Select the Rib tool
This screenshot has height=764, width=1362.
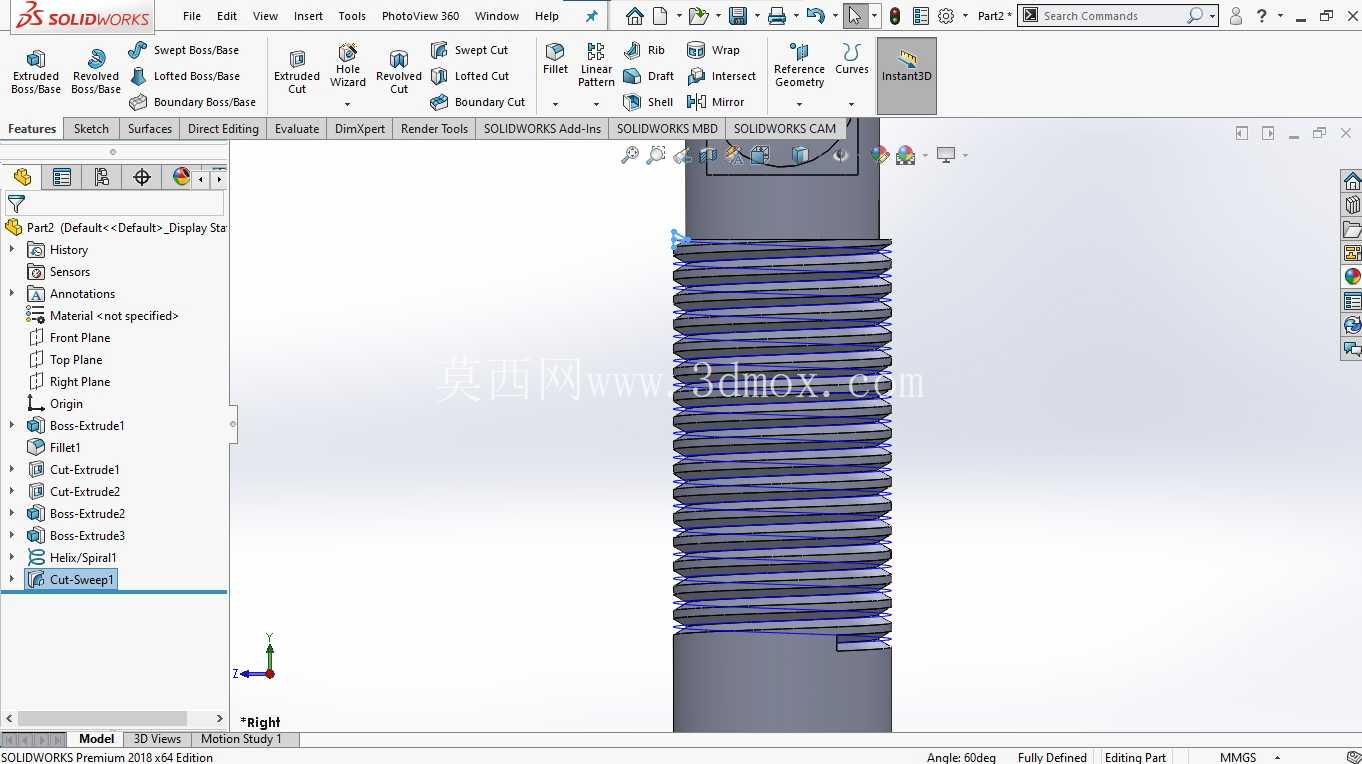pyautogui.click(x=644, y=50)
